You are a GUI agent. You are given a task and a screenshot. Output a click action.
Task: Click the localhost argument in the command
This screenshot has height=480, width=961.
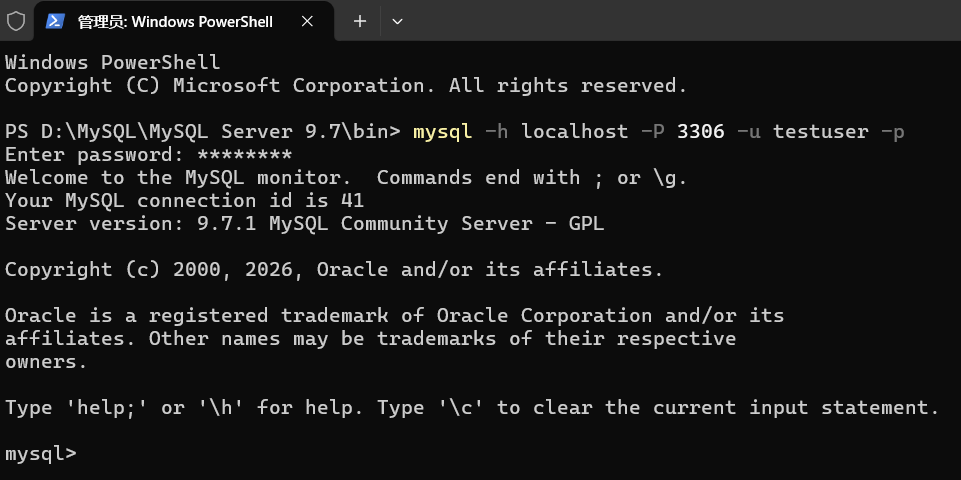coord(575,132)
